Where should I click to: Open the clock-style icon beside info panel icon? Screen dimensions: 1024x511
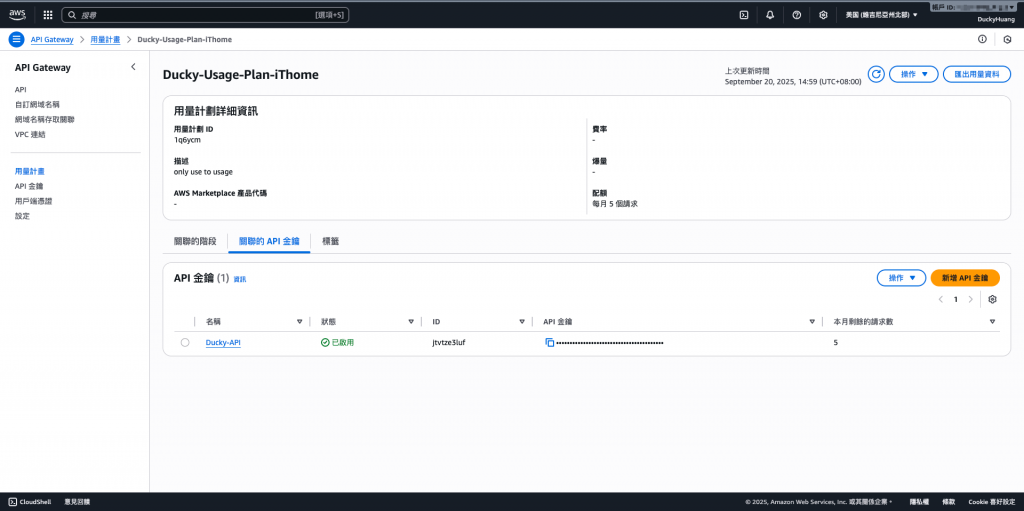(x=1007, y=39)
